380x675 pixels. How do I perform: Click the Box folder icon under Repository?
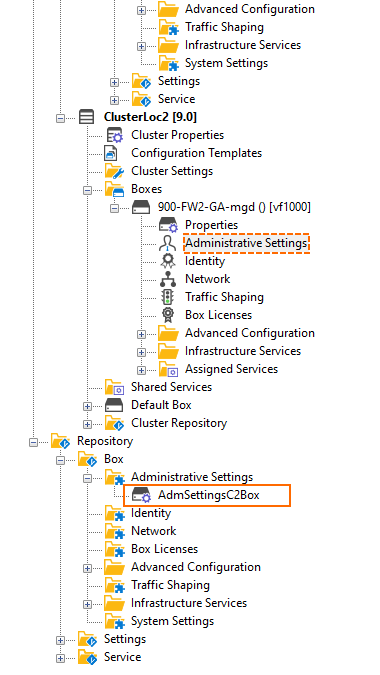87,459
